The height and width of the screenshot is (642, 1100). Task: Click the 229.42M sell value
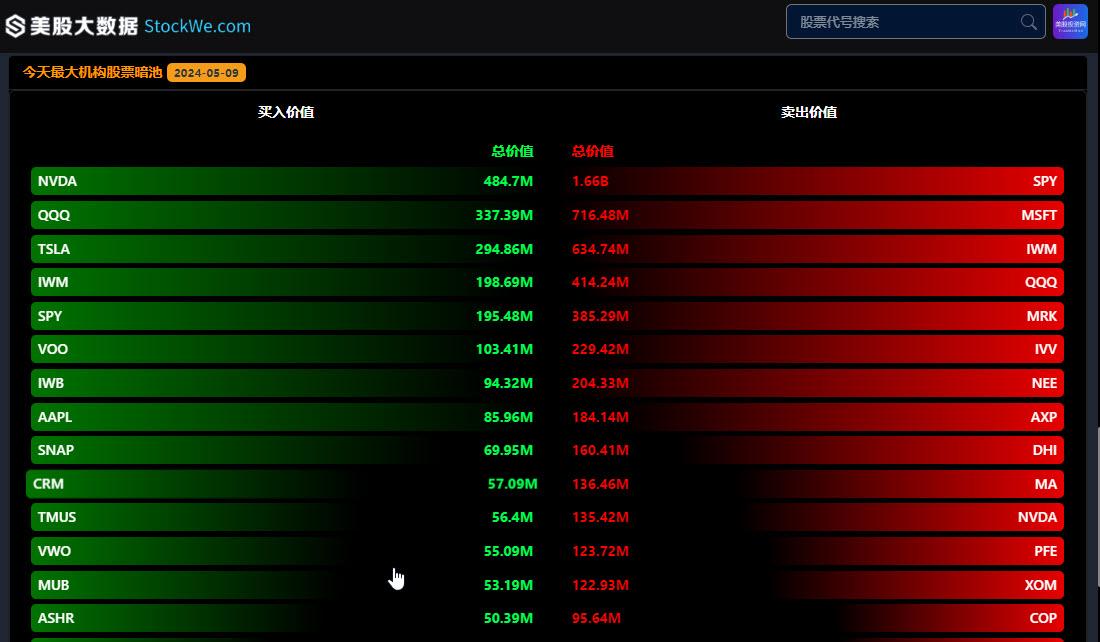(x=601, y=349)
